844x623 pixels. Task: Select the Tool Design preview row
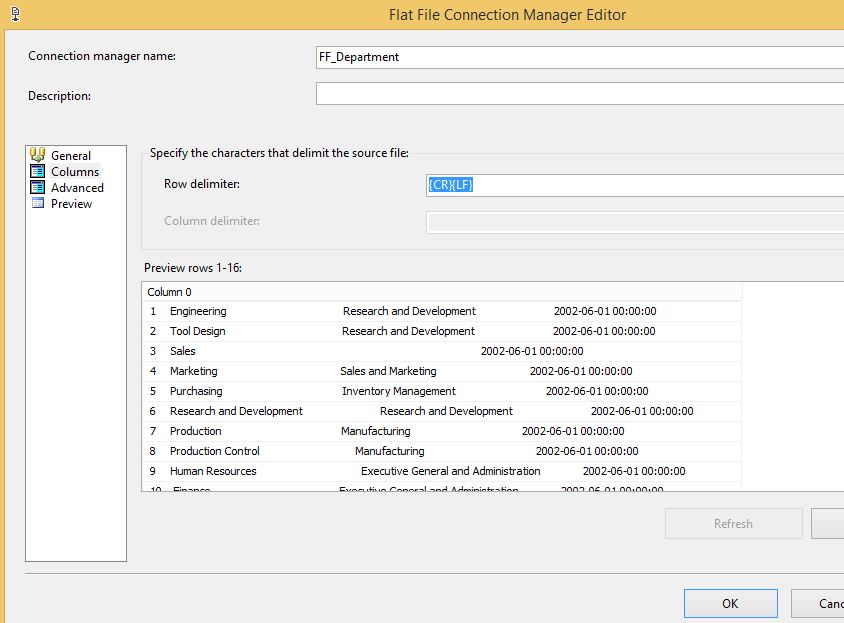[442, 331]
